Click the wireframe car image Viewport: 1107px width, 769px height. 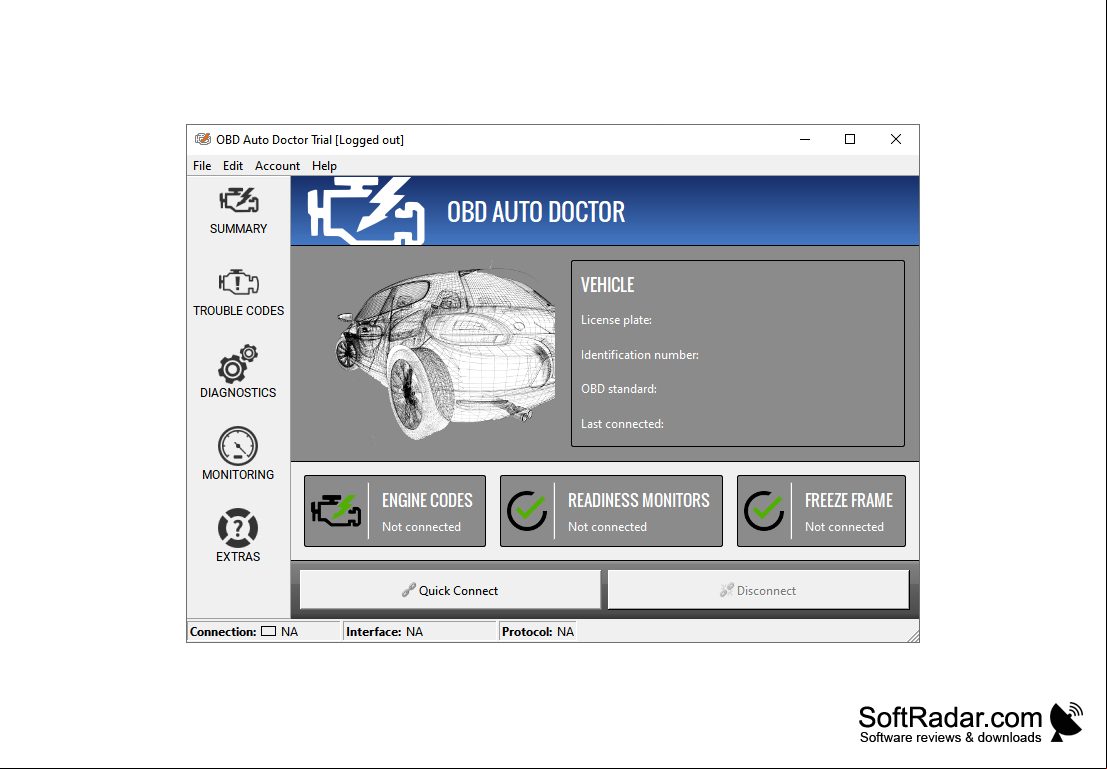(445, 352)
